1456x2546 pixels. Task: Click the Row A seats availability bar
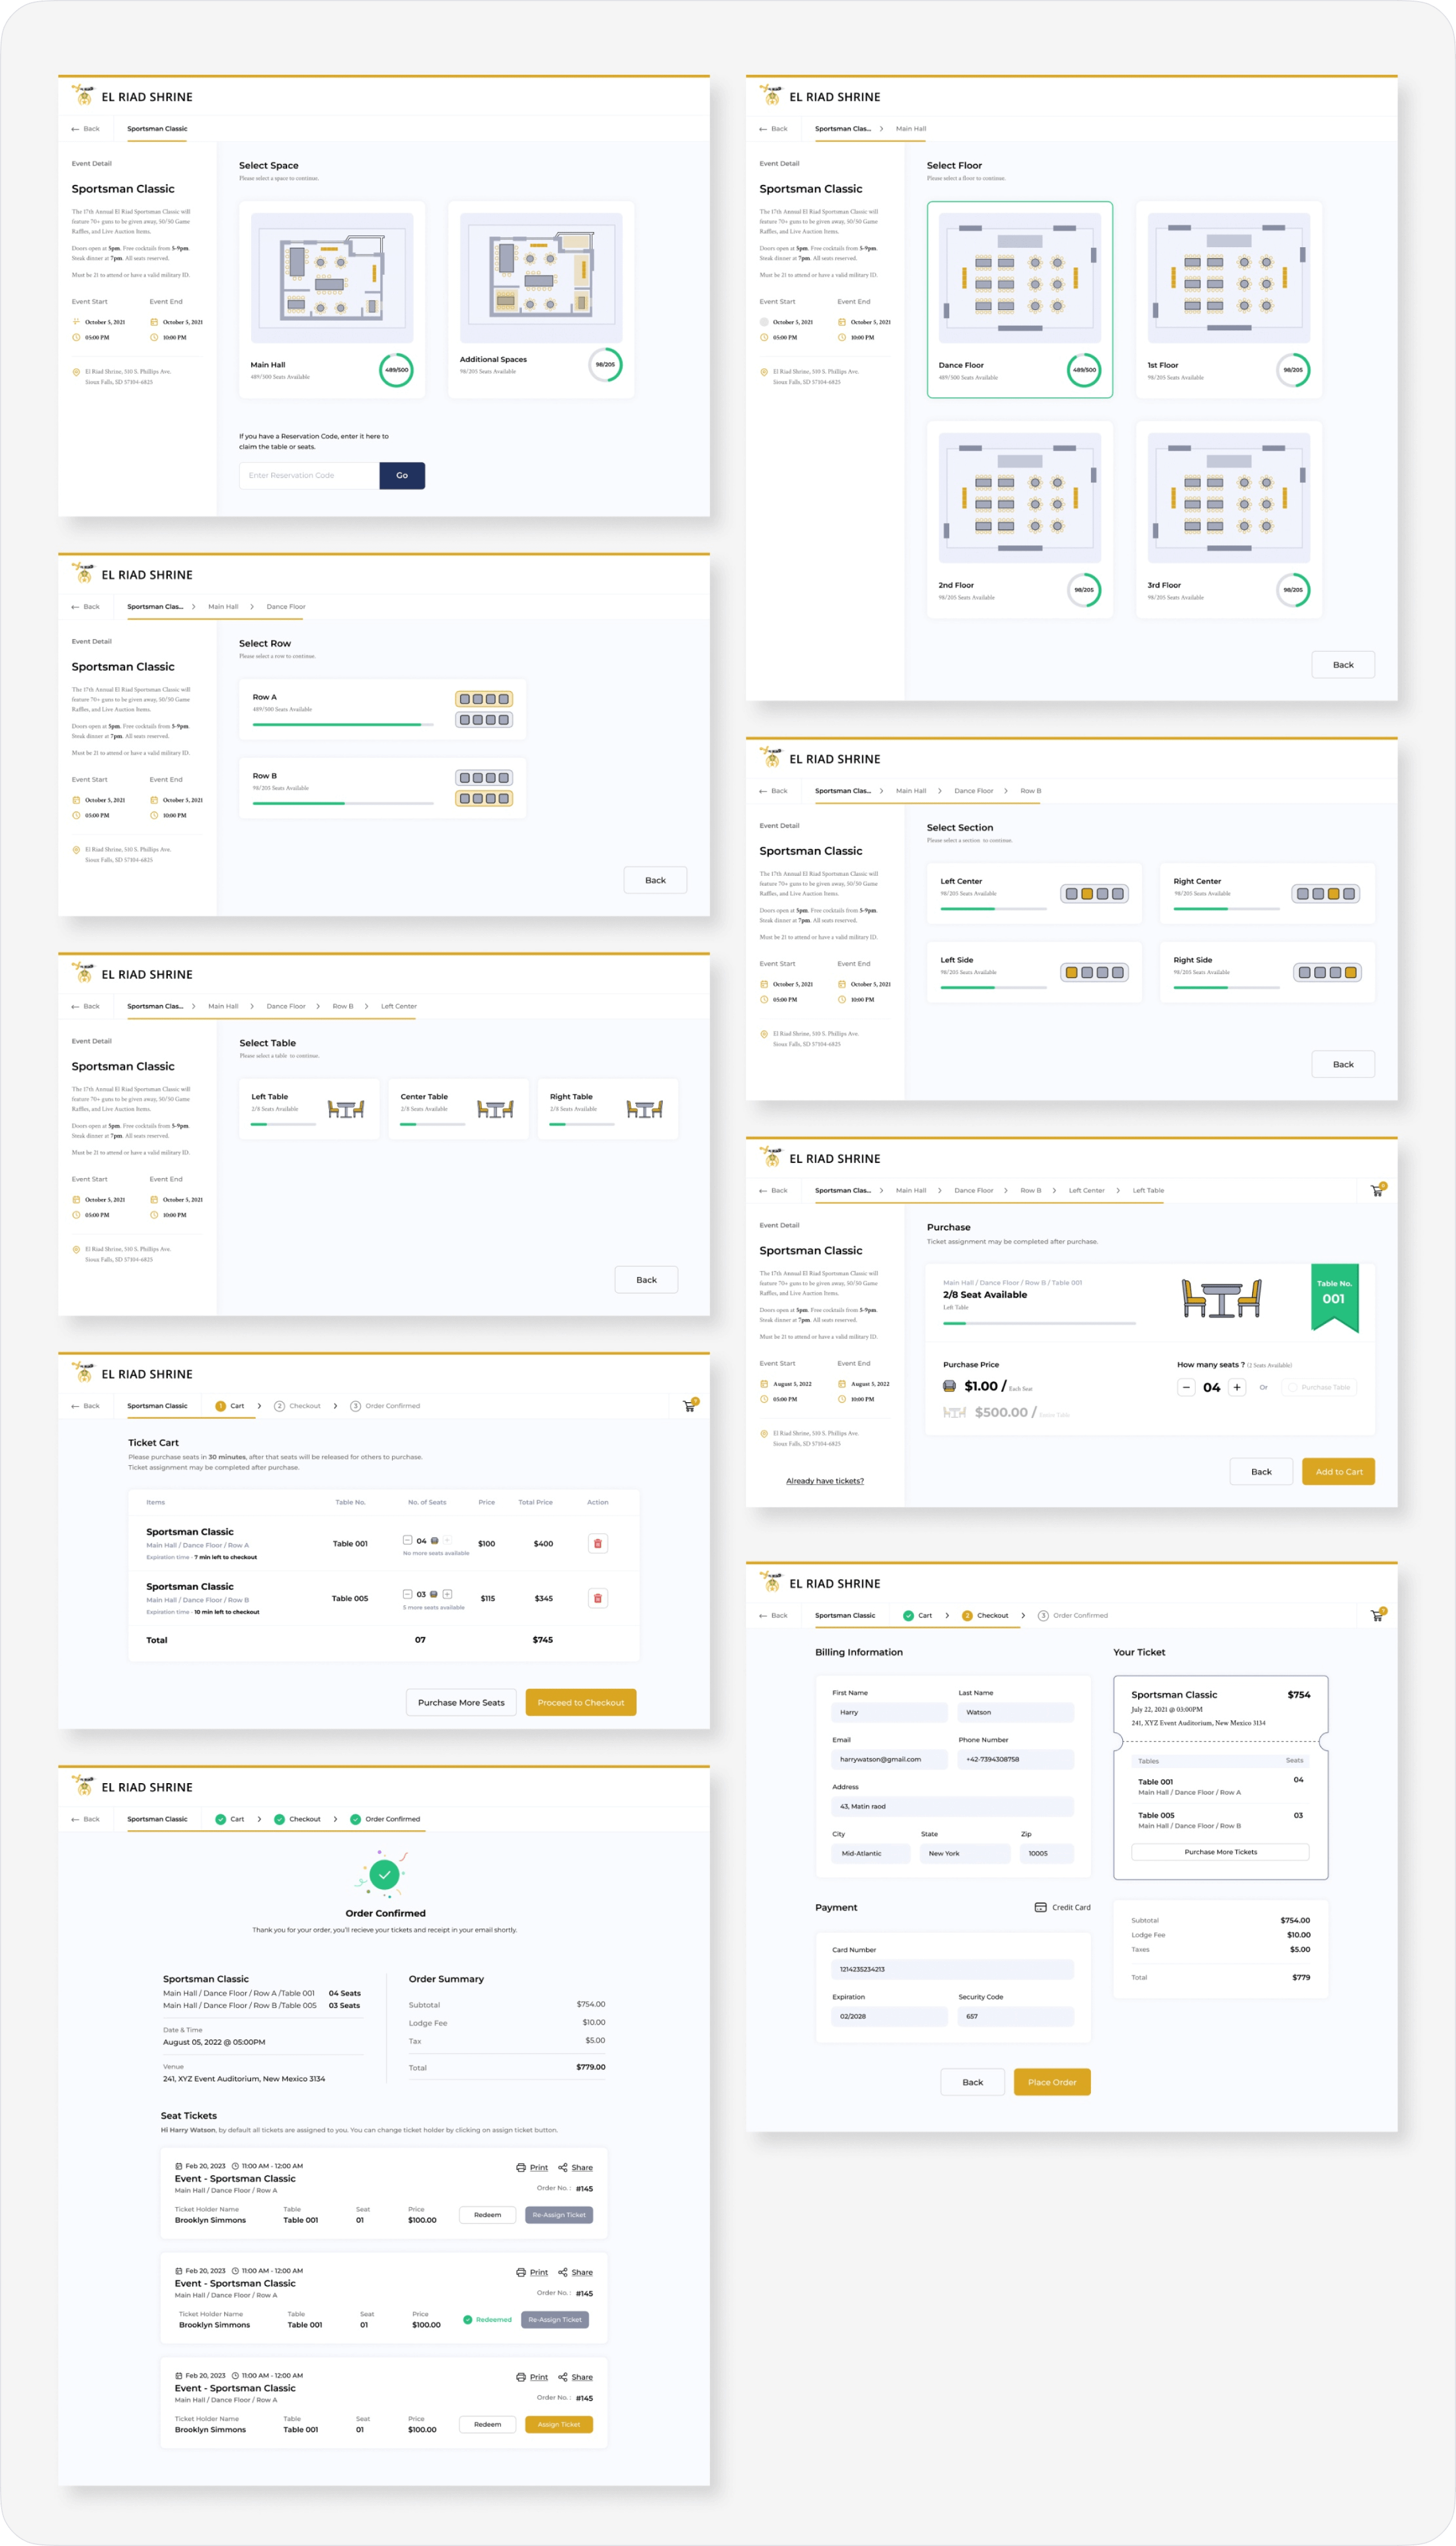point(342,724)
